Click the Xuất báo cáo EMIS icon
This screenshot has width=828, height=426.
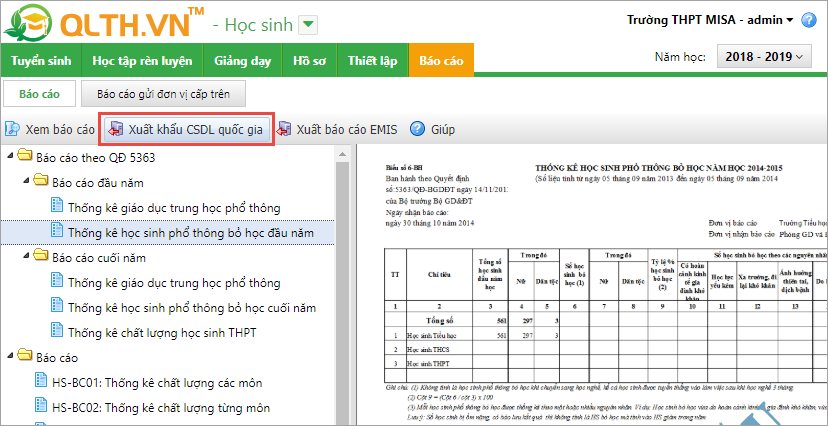[284, 129]
